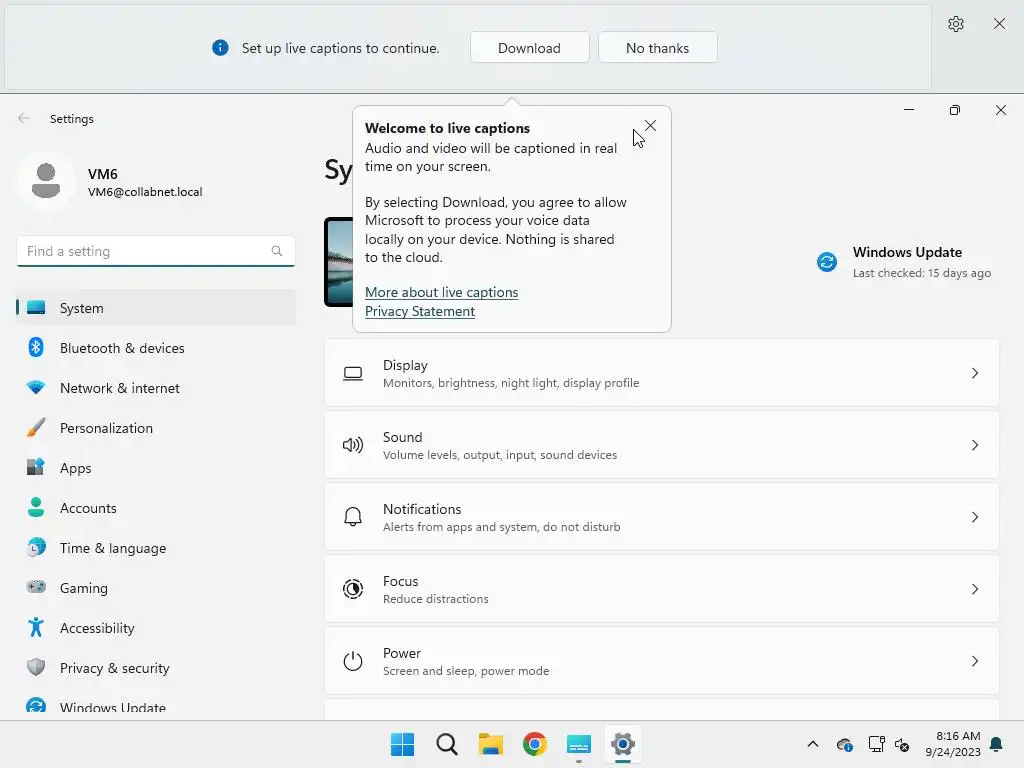Click the Power icon

tap(353, 661)
